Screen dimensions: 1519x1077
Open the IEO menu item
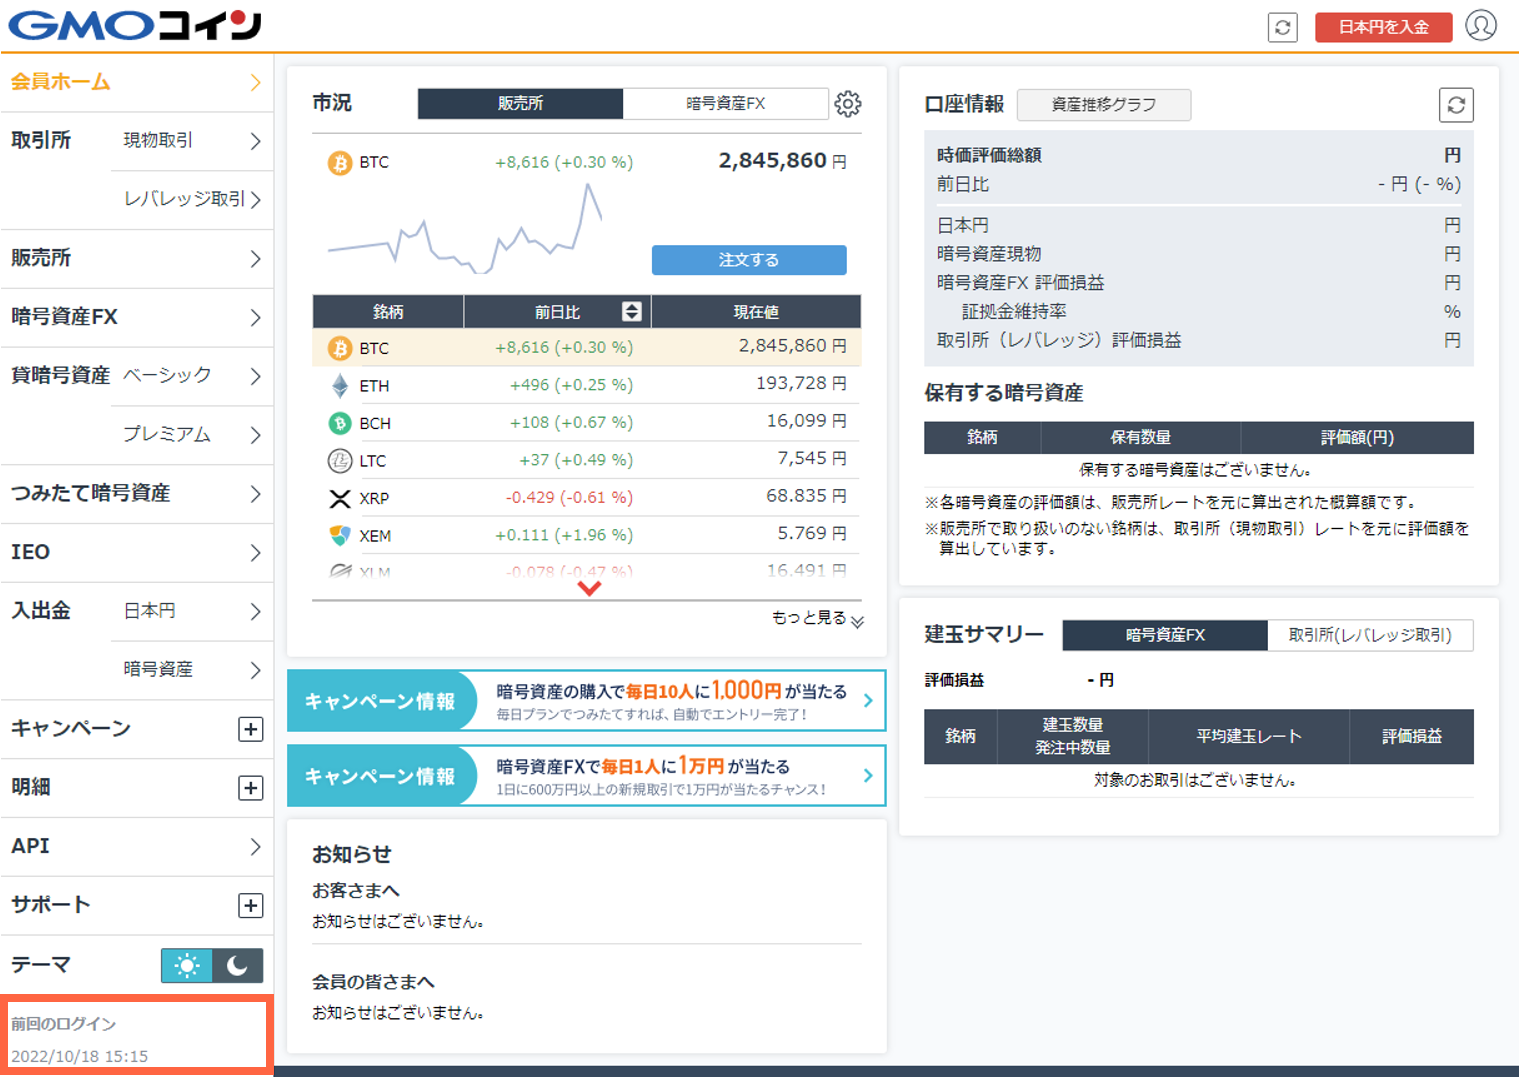coord(136,552)
